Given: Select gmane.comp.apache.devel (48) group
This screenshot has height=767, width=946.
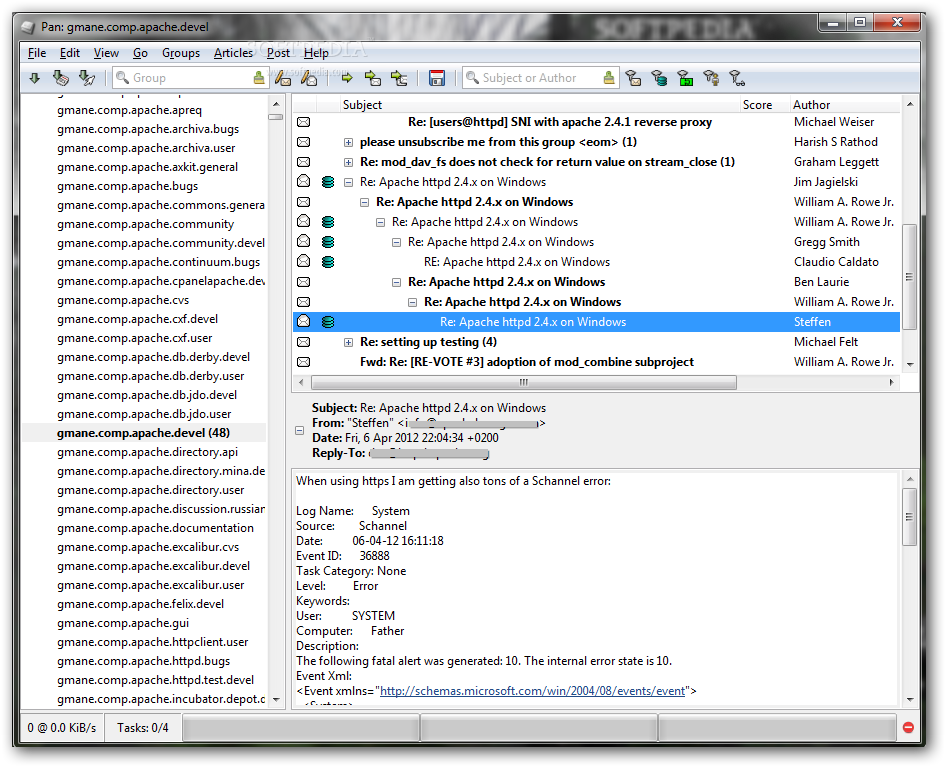Looking at the screenshot, I should tap(144, 433).
